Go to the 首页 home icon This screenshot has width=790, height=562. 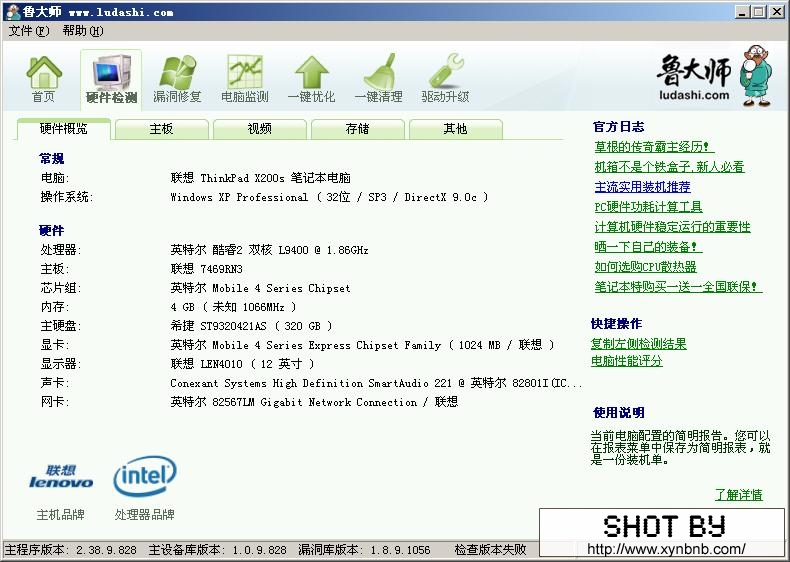(44, 79)
